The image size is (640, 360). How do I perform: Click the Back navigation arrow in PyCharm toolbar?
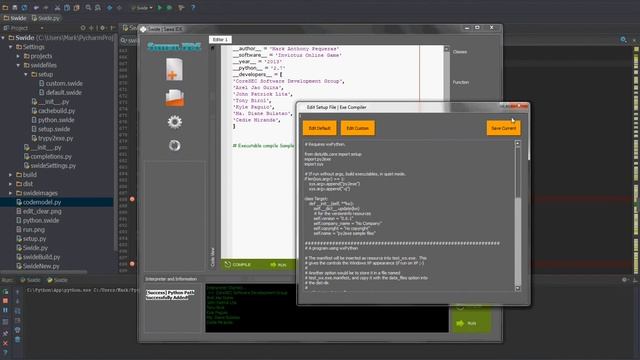coord(109,7)
